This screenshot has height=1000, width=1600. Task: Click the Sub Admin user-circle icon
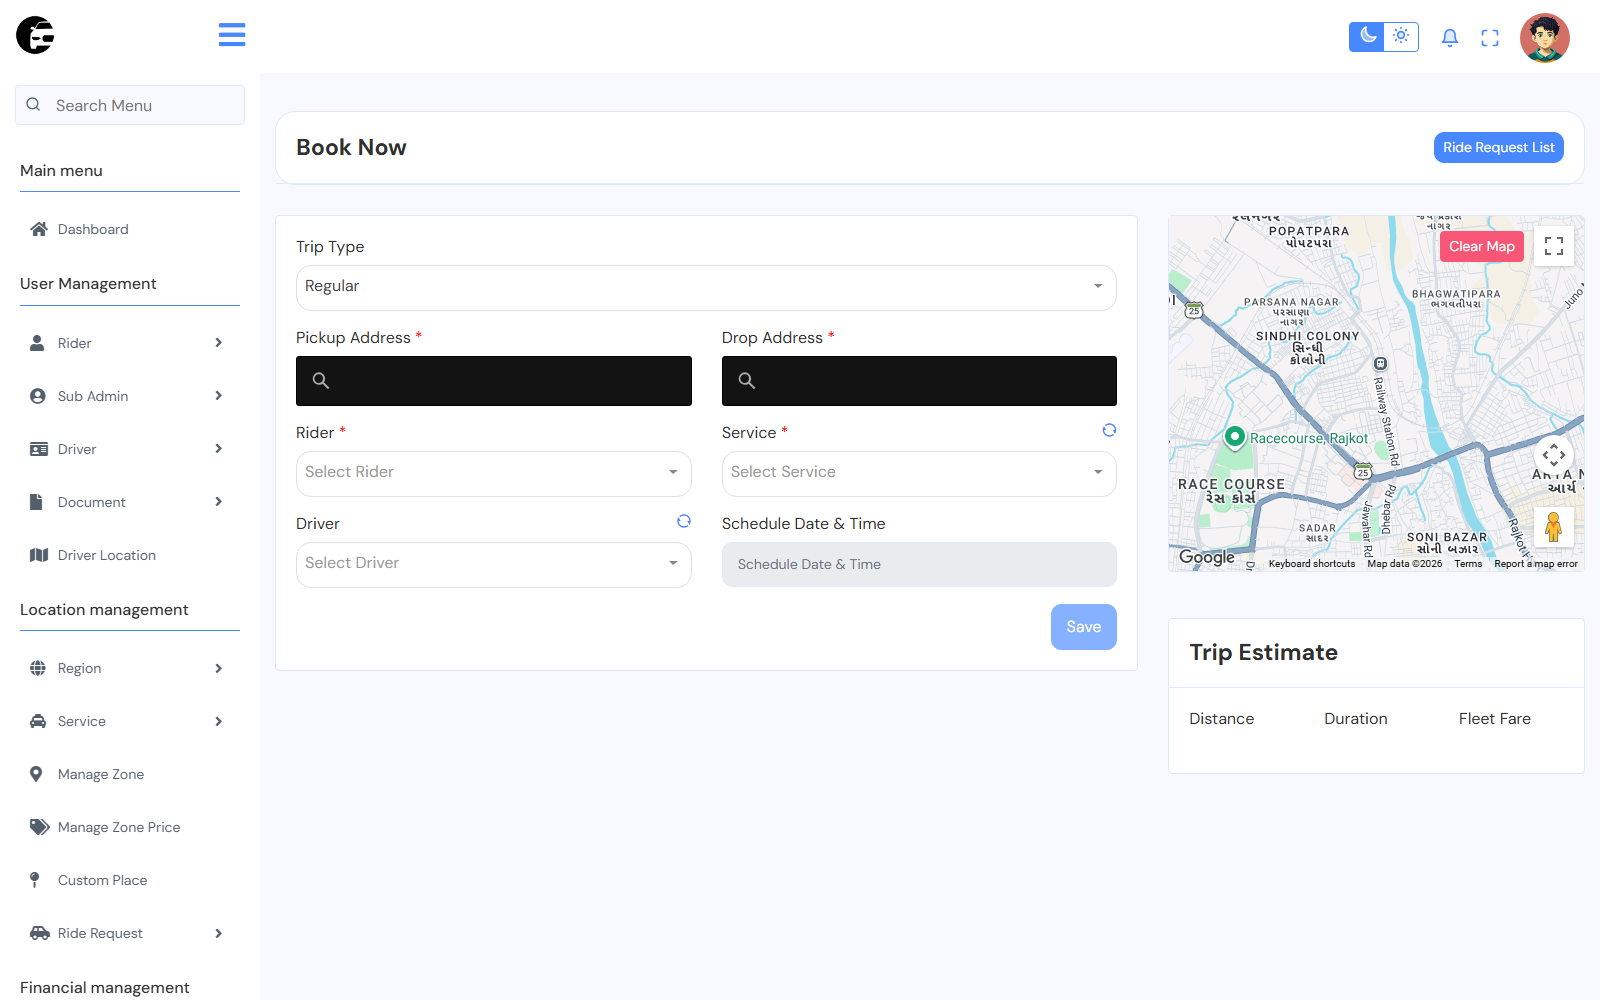coord(38,396)
